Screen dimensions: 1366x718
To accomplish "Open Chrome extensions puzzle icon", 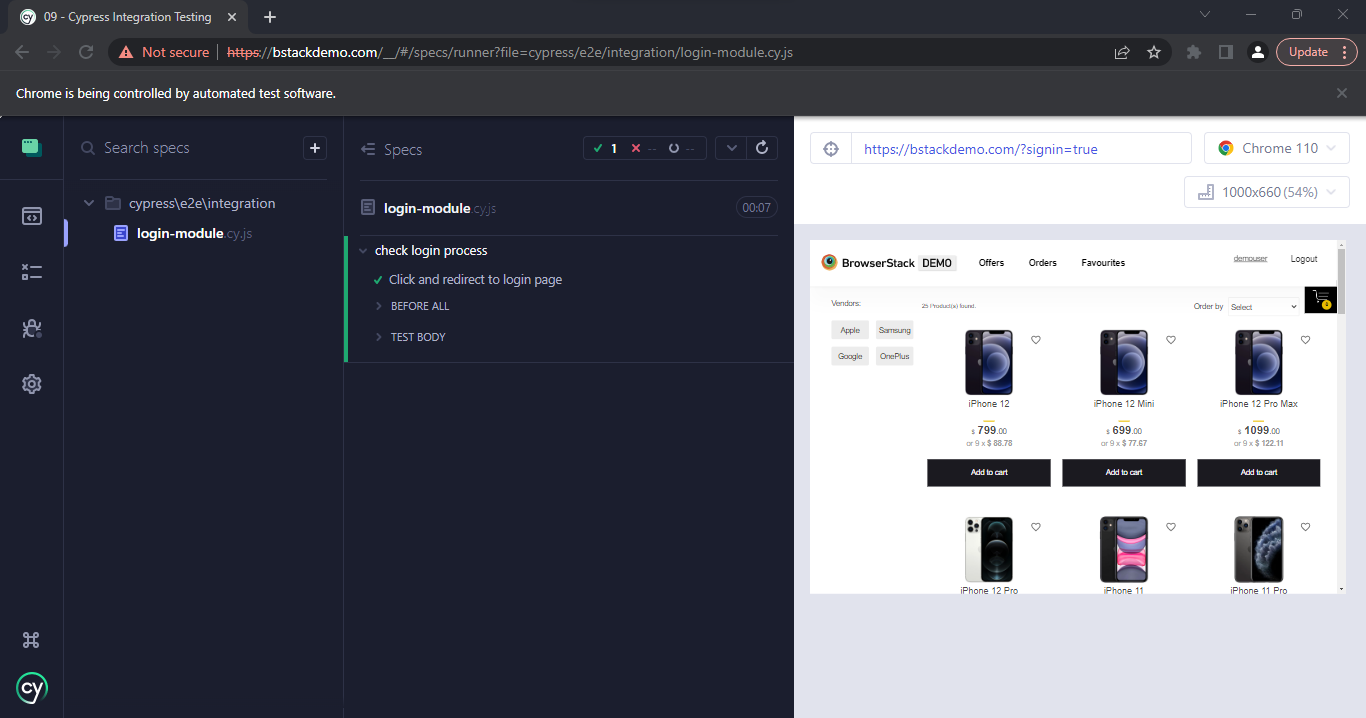I will coord(1194,52).
